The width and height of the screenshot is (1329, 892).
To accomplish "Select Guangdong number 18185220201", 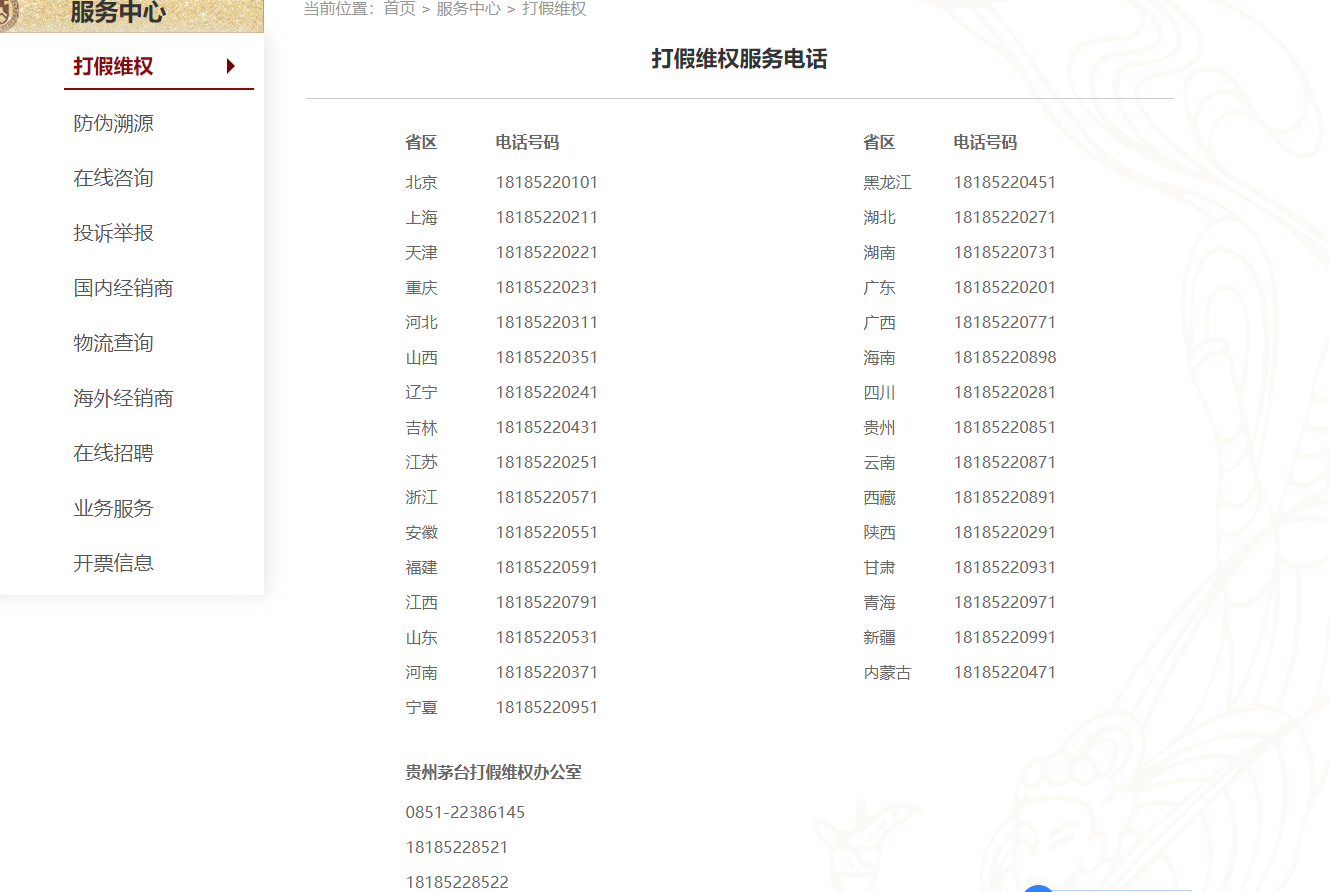I will (1005, 287).
